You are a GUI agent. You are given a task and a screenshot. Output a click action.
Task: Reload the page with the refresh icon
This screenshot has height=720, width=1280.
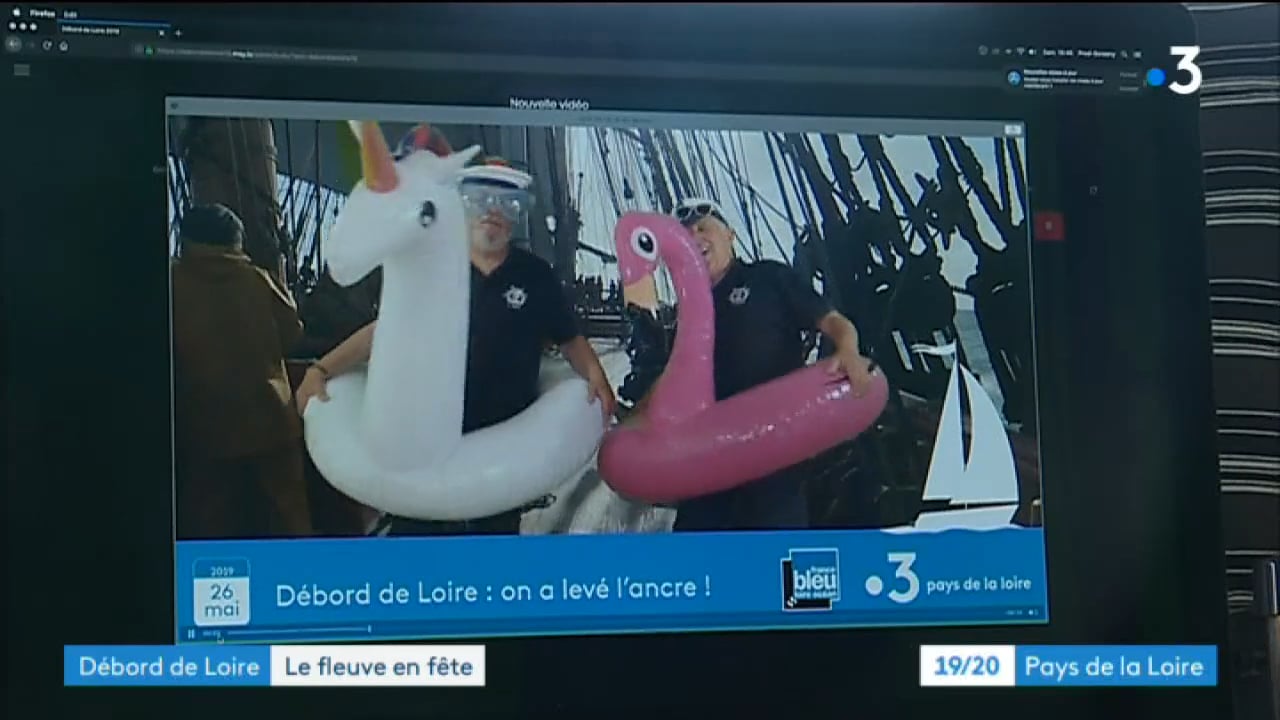click(47, 45)
